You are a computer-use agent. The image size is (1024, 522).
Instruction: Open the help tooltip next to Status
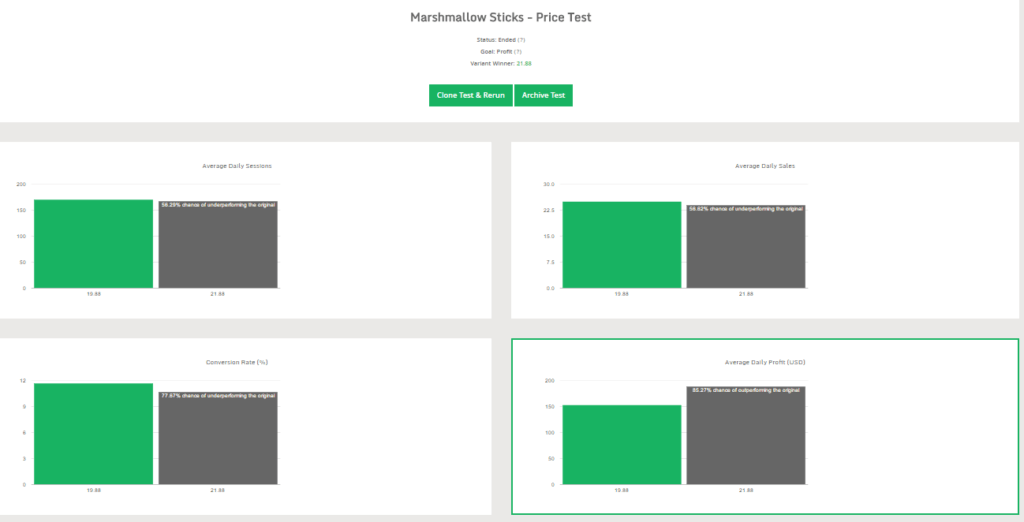pyautogui.click(x=521, y=39)
